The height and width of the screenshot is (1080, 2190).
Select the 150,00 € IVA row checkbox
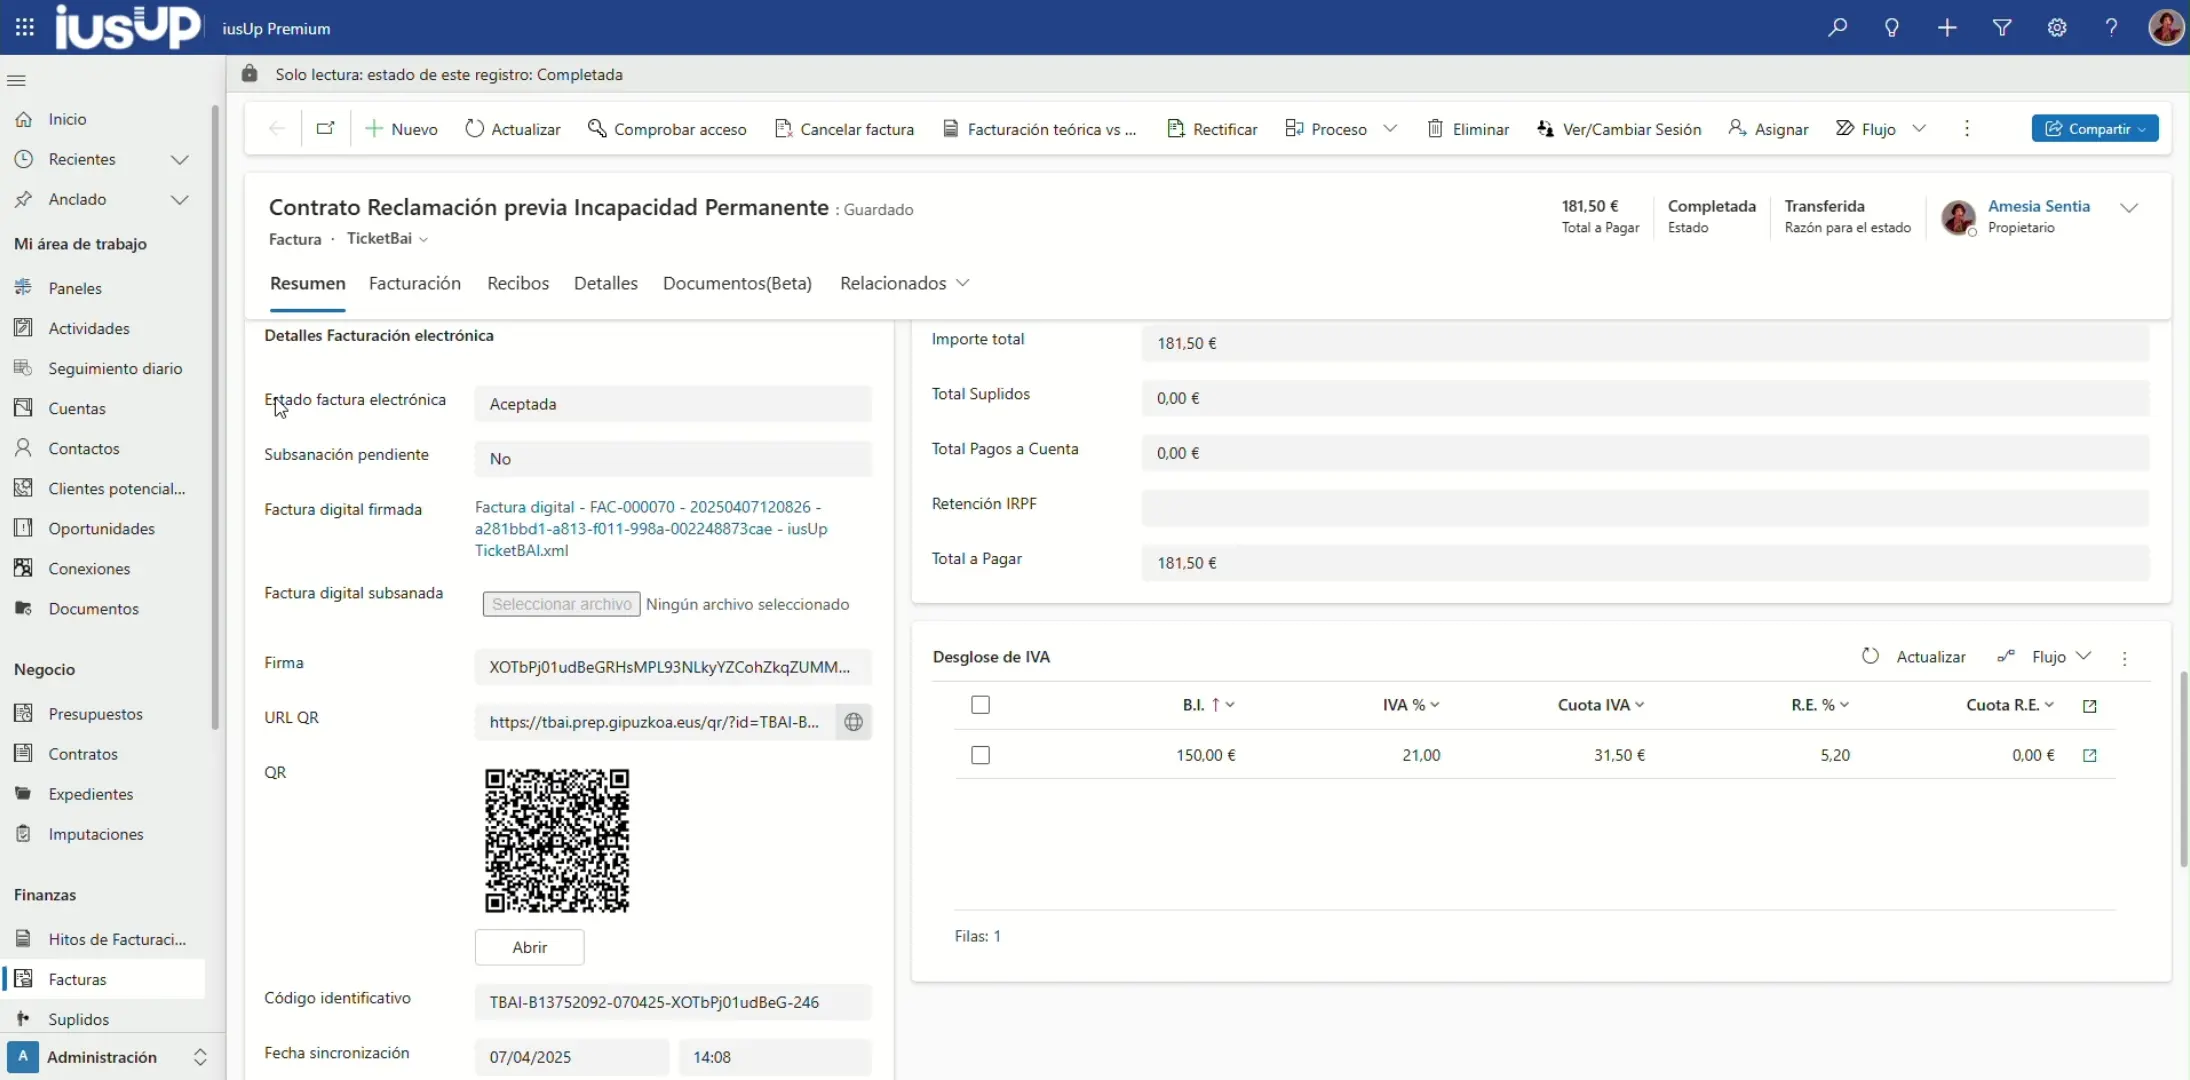click(x=980, y=755)
